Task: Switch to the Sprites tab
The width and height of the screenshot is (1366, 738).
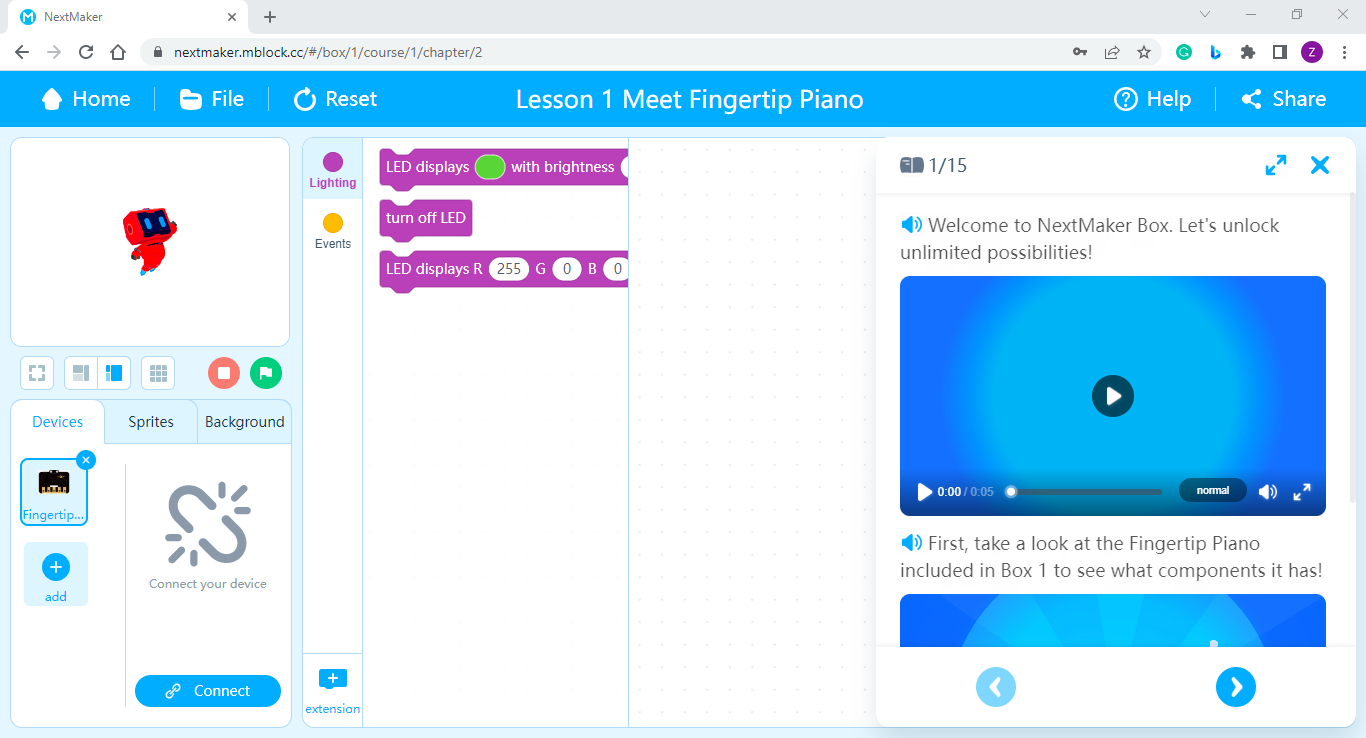Action: tap(151, 422)
